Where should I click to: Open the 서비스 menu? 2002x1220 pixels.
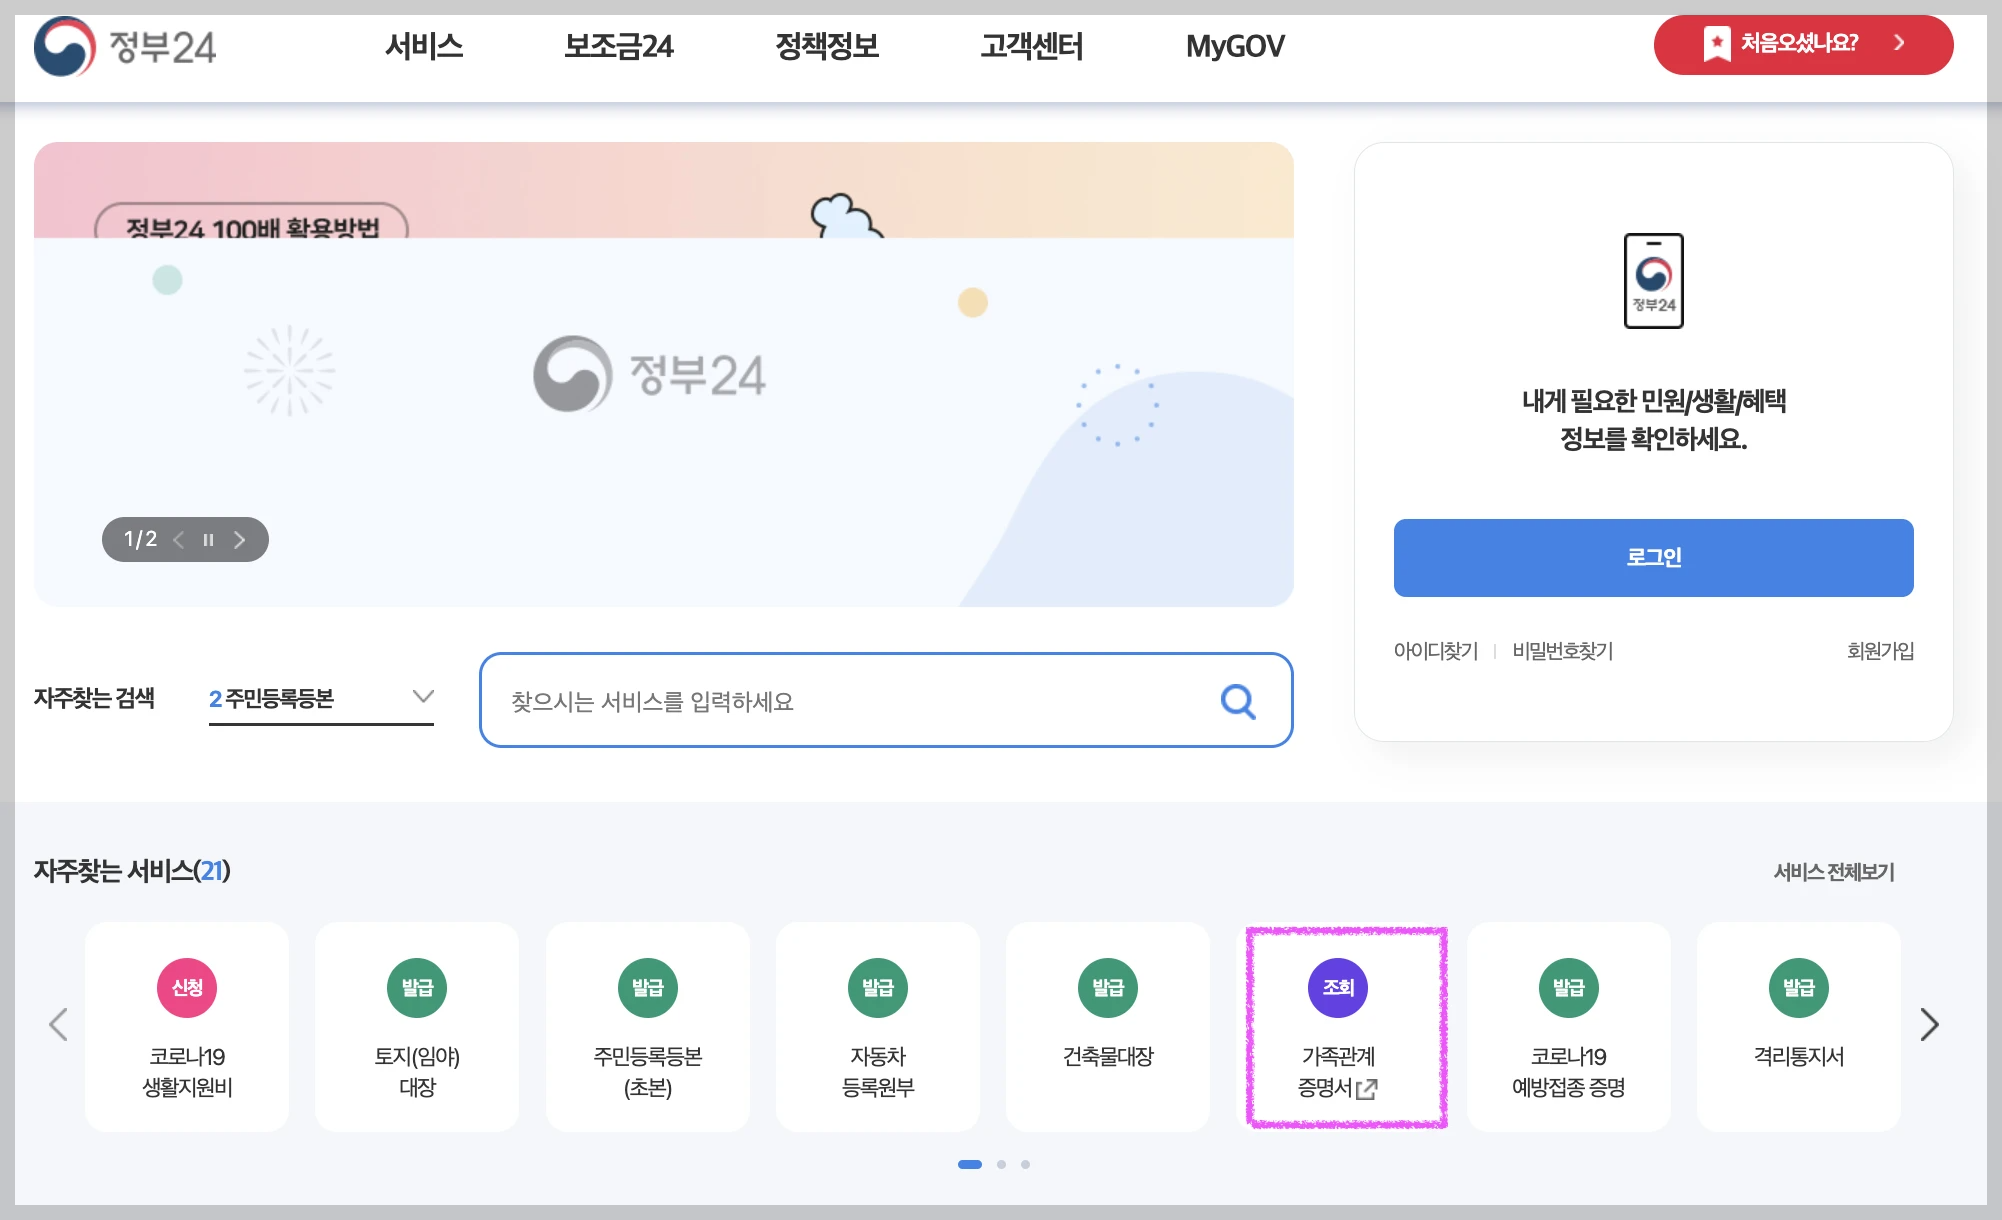tap(424, 46)
